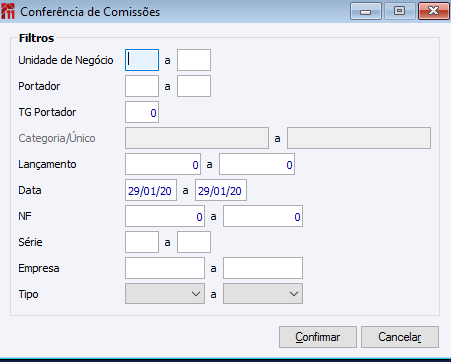Open the ending Tipo dropdown
Screen dimensions: 451x362
pos(263,294)
